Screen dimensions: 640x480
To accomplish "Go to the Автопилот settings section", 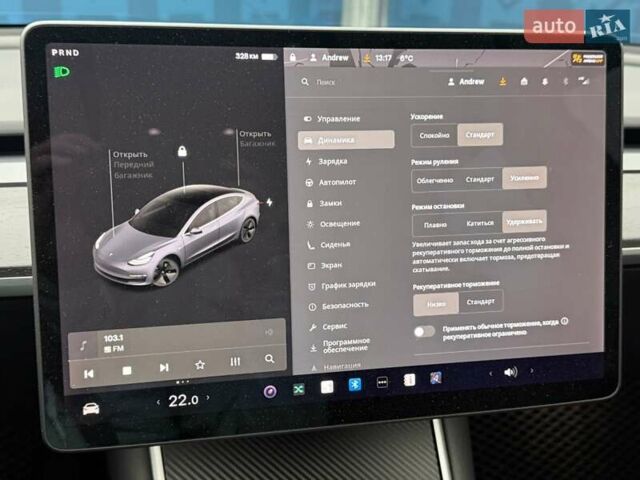I will click(336, 182).
